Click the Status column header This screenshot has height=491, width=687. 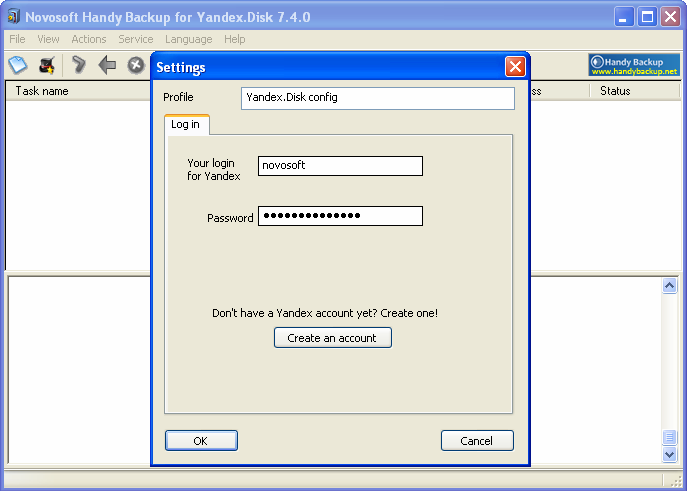pyautogui.click(x=634, y=91)
